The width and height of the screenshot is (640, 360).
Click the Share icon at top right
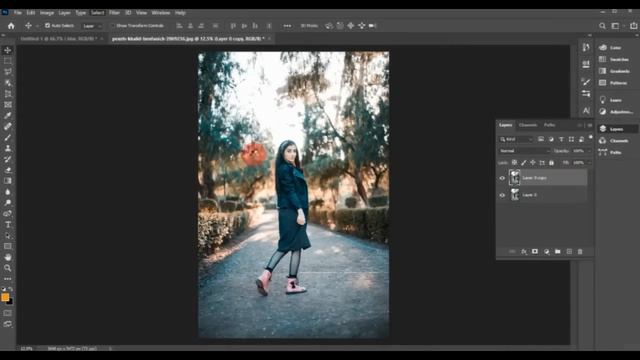633,26
